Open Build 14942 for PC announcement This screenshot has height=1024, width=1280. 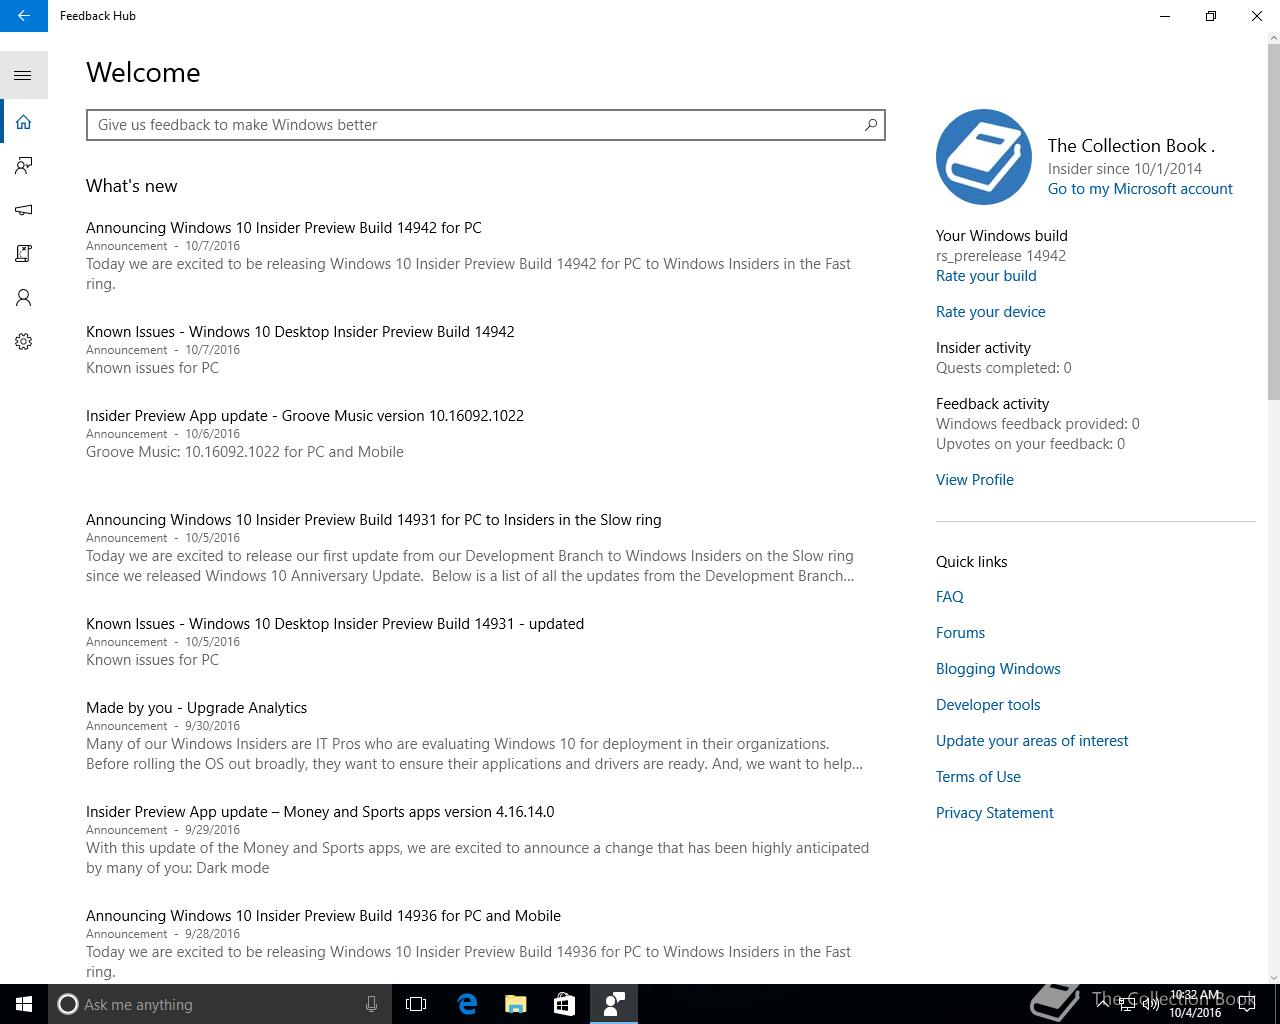click(284, 228)
